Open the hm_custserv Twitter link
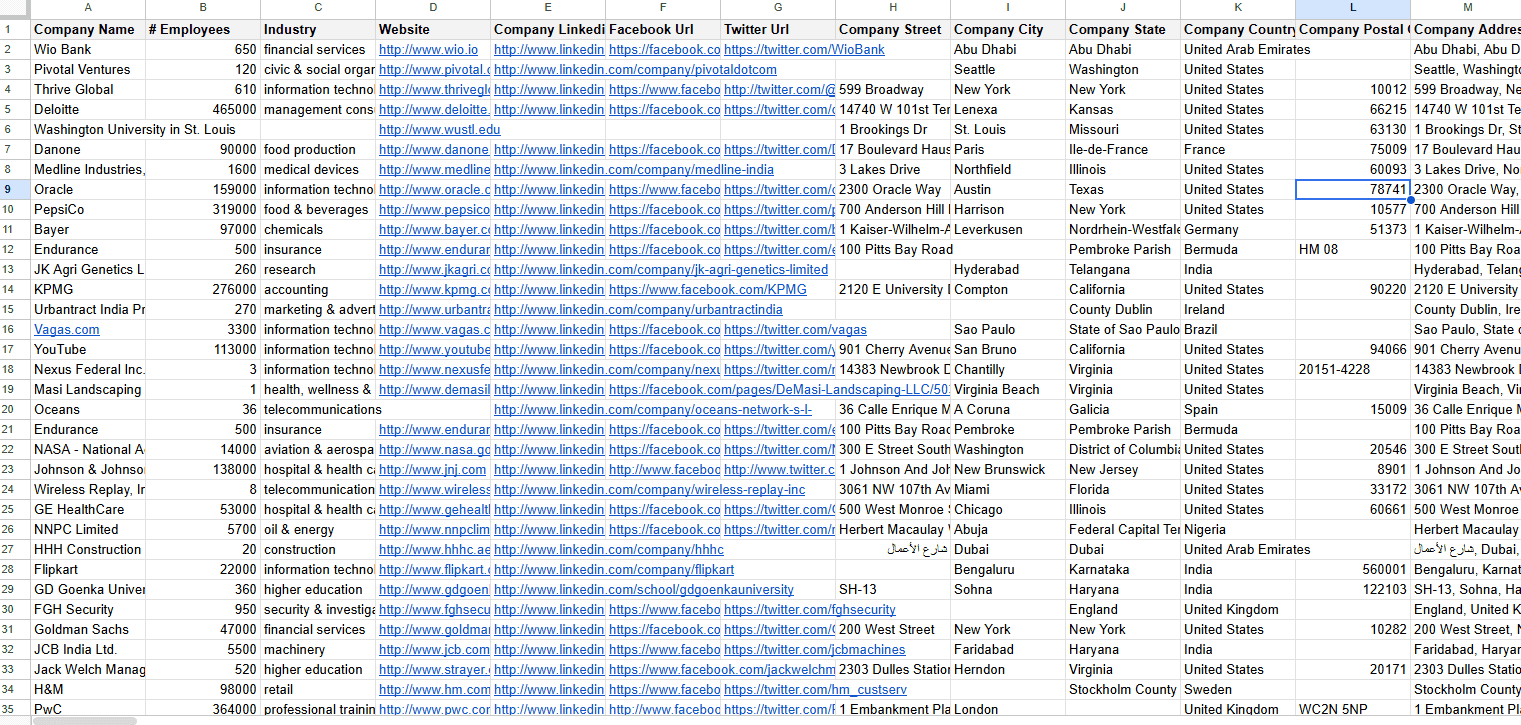1521x725 pixels. tap(815, 689)
